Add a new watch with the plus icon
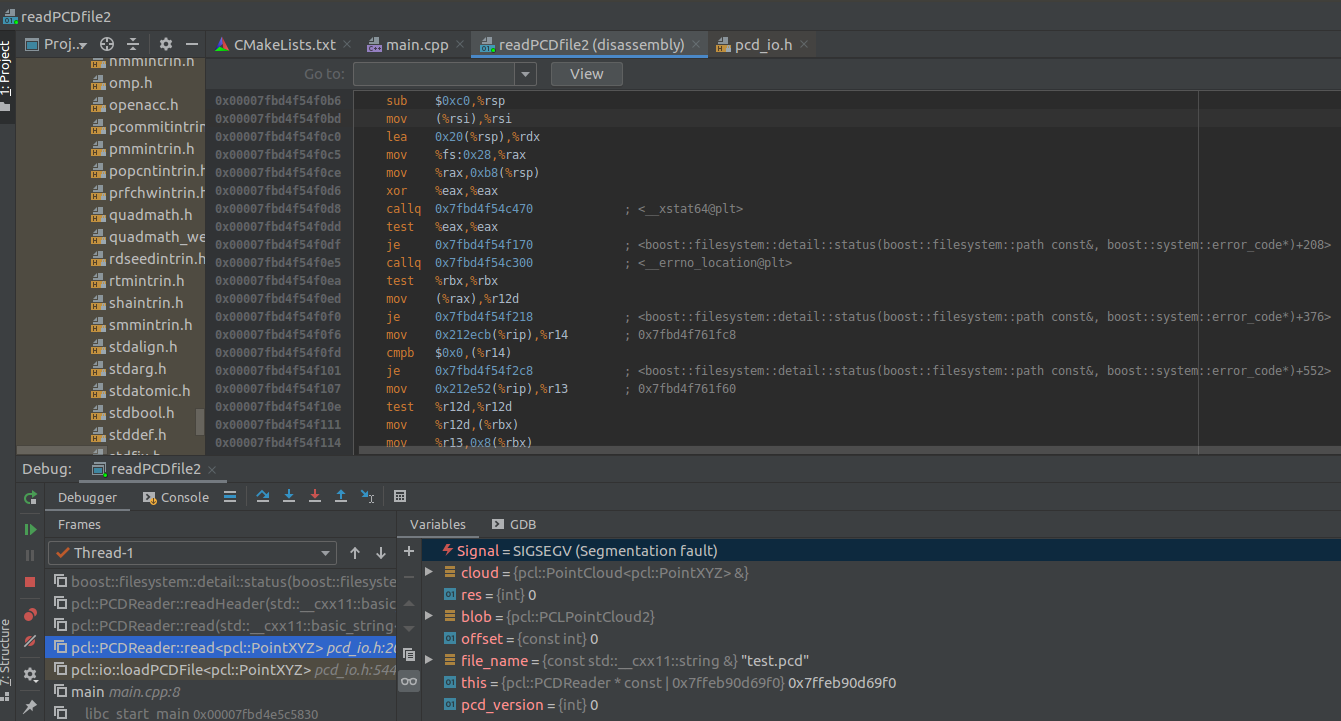 point(408,551)
